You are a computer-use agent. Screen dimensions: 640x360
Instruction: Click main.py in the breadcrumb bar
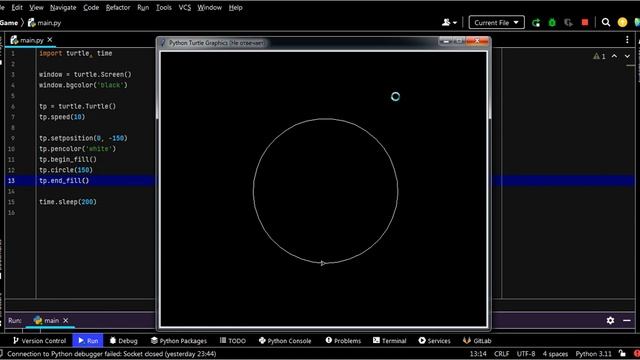tap(44, 23)
